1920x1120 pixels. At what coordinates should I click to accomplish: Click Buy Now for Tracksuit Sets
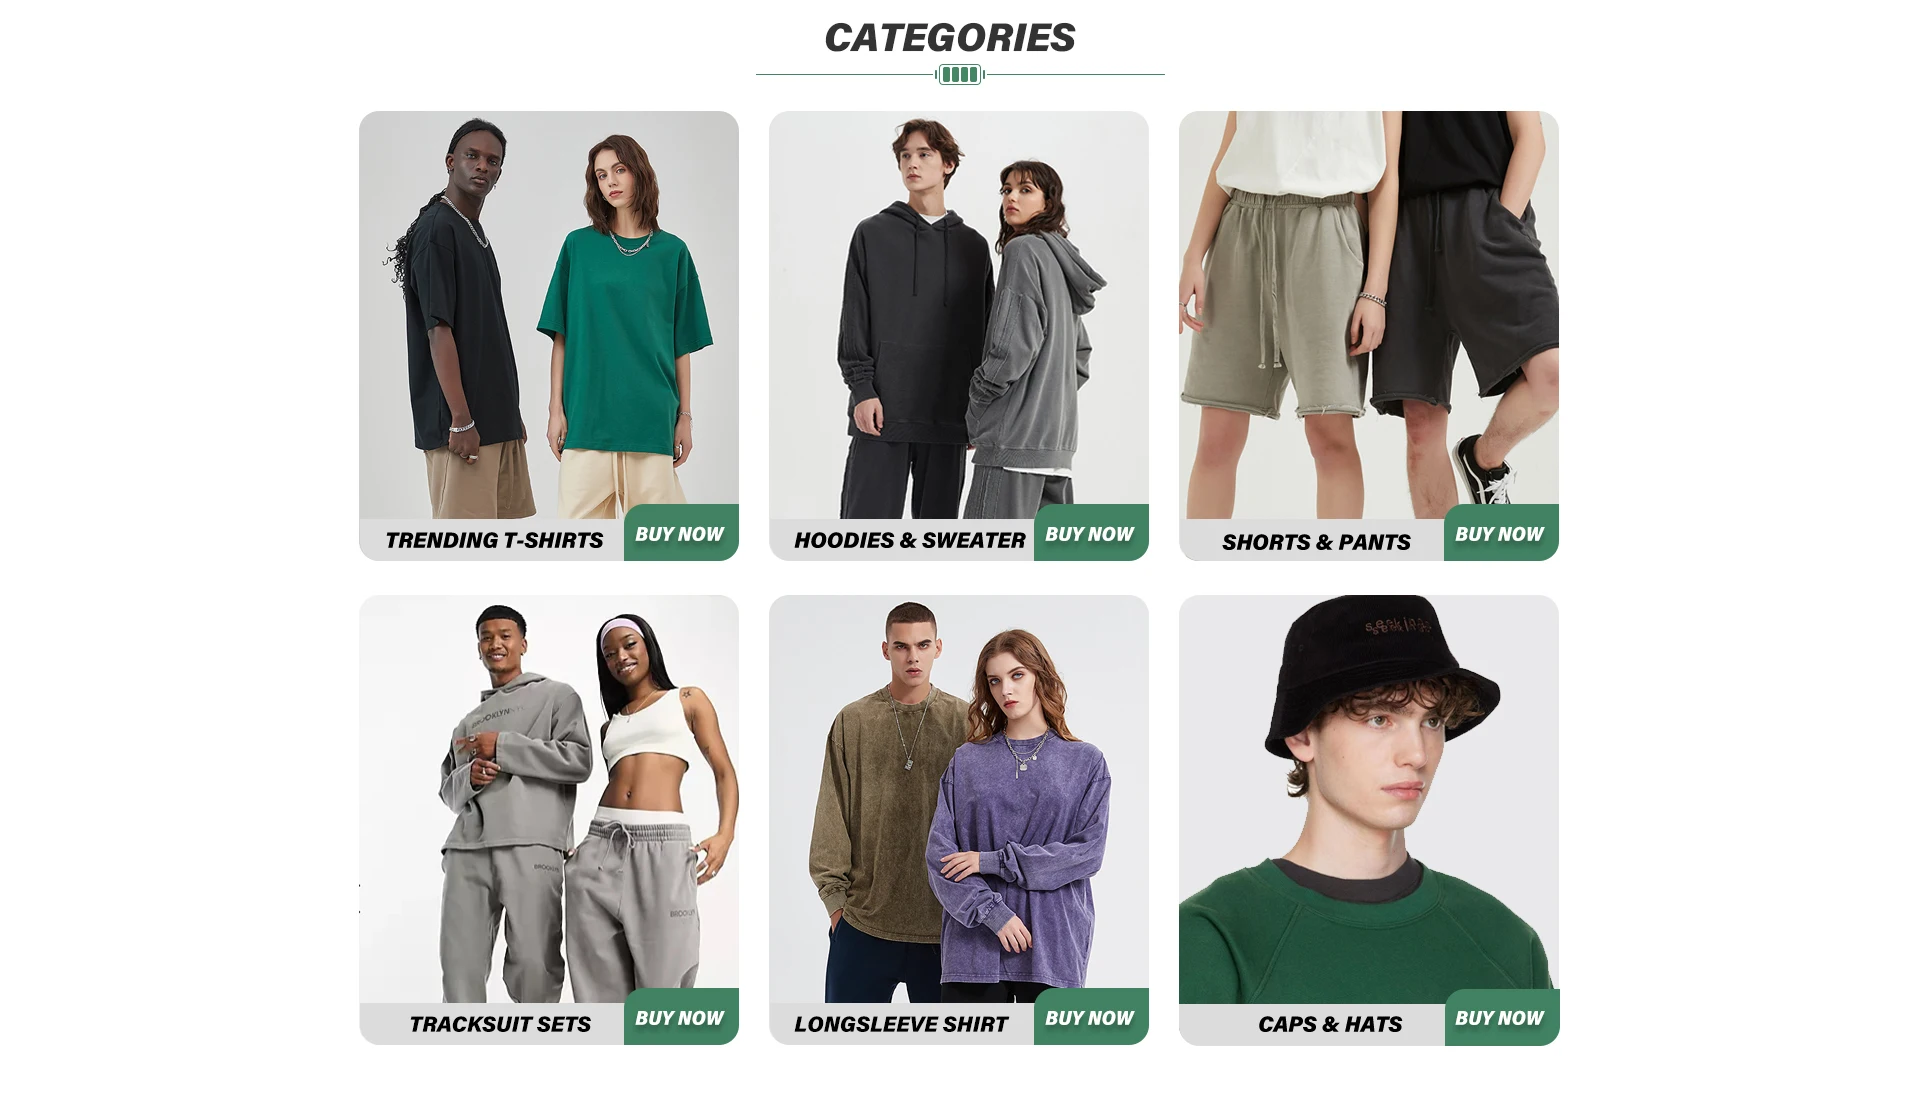click(x=681, y=1017)
